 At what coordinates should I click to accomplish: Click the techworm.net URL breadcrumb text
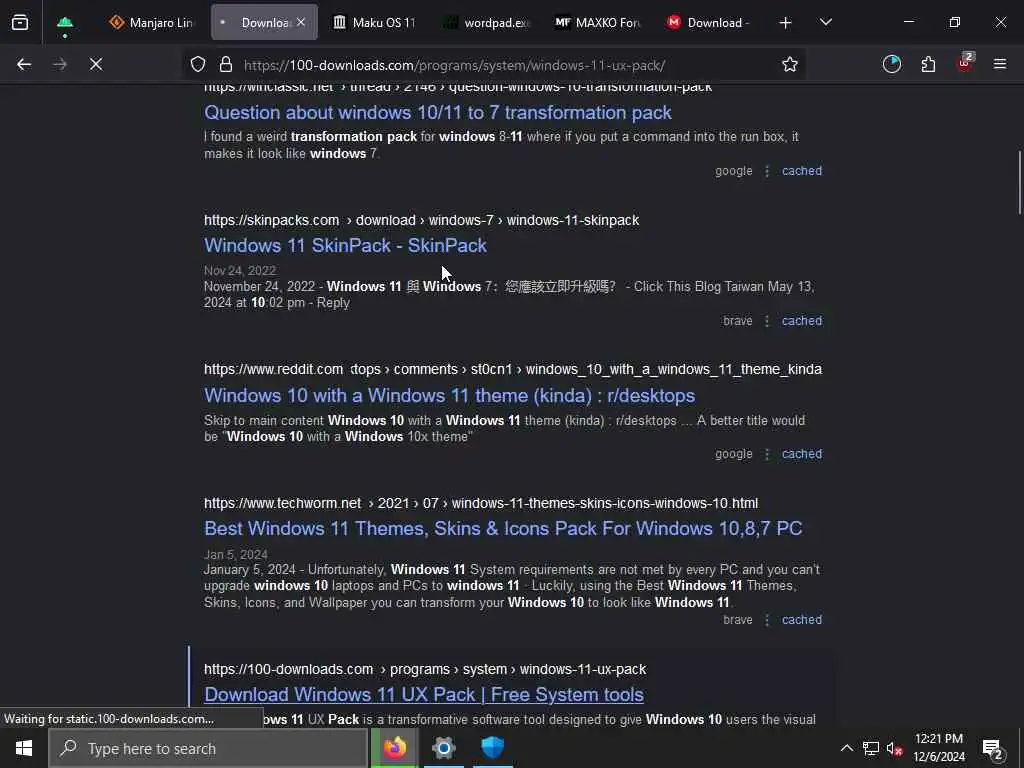481,504
